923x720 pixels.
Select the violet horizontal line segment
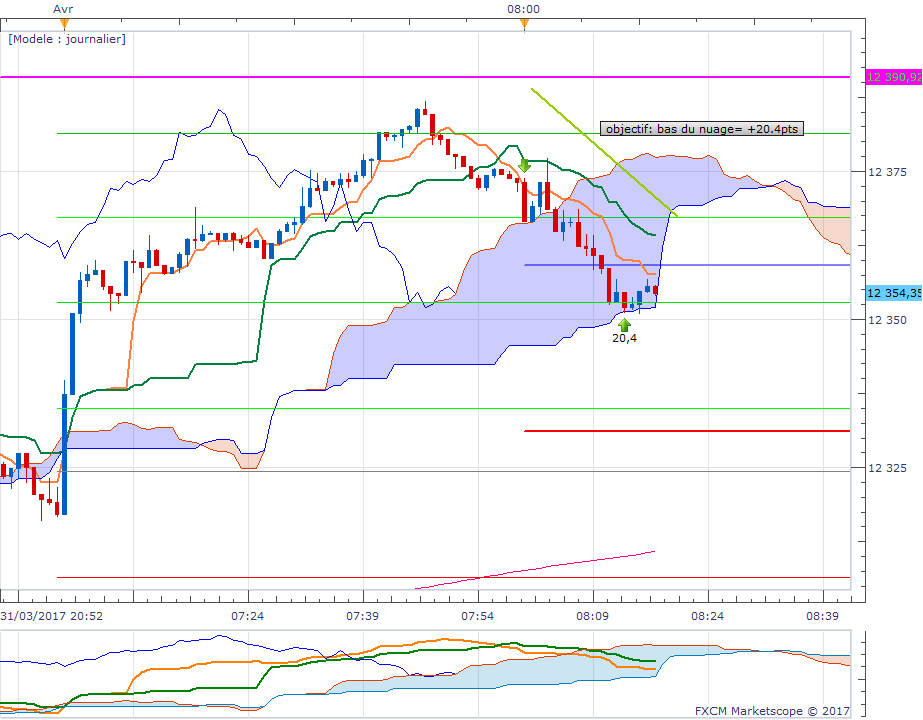click(687, 265)
